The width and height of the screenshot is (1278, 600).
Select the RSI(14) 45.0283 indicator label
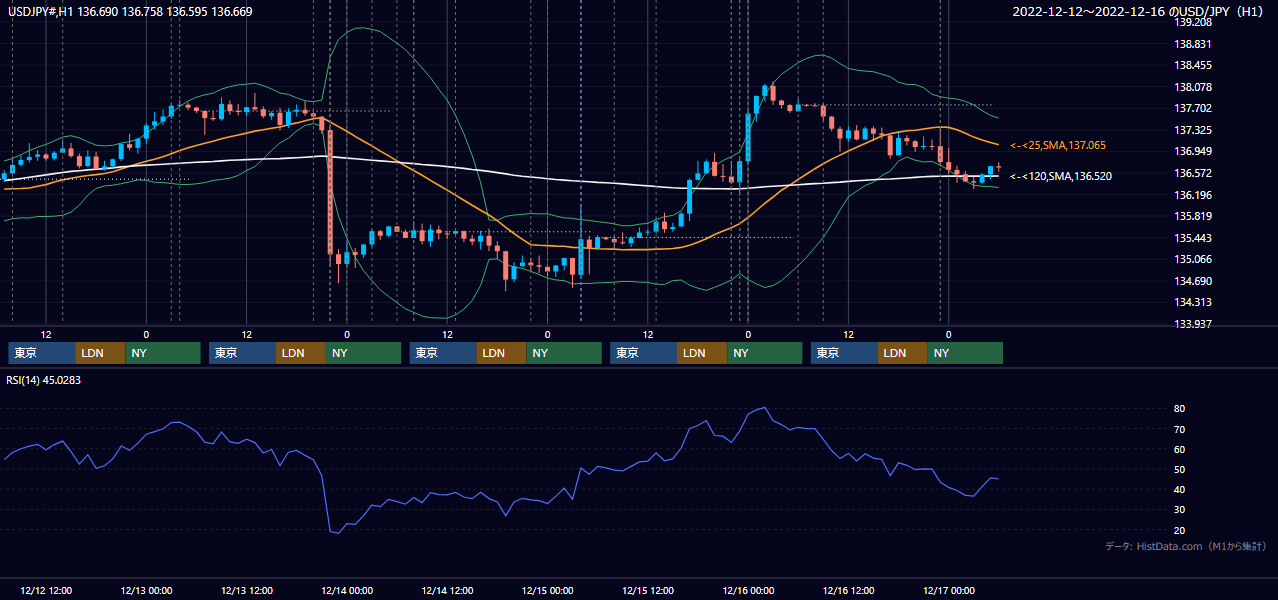click(43, 381)
